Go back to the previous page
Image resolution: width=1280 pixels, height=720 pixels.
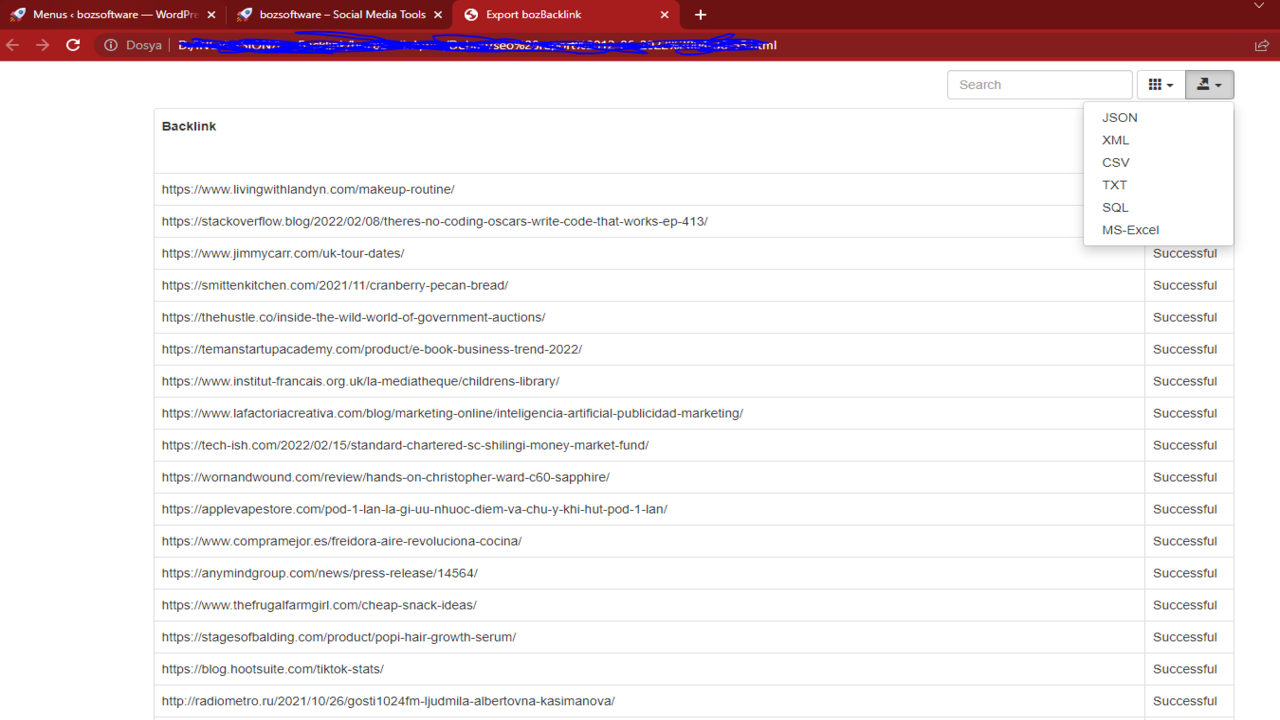coord(13,45)
